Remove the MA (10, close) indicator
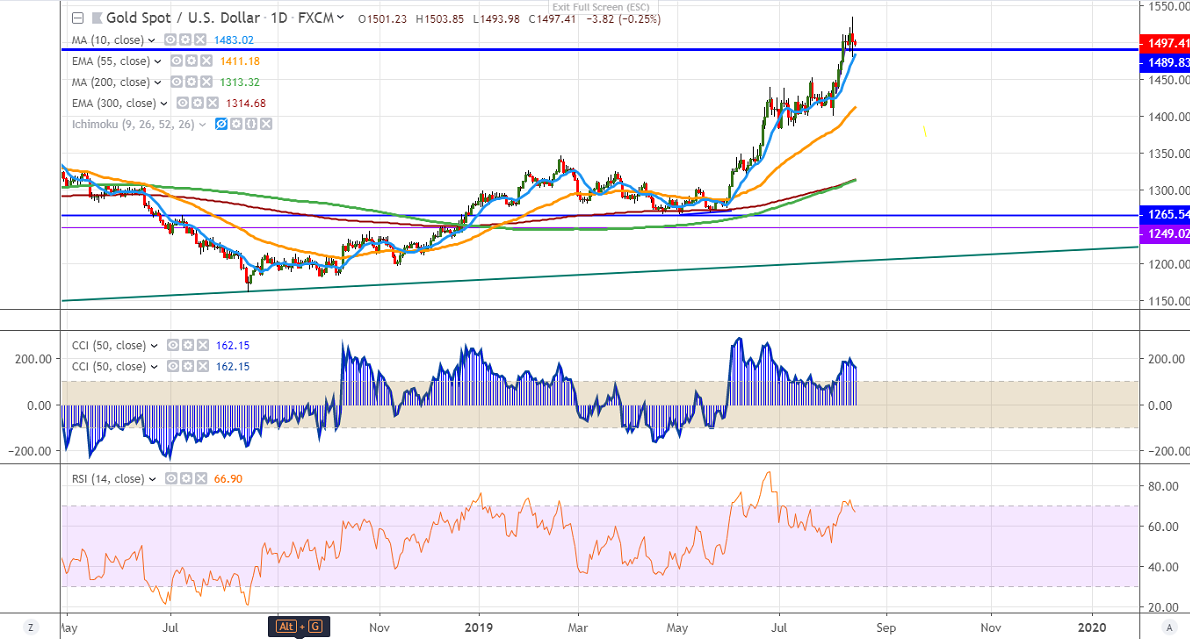The height and width of the screenshot is (639, 1190). pyautogui.click(x=199, y=40)
